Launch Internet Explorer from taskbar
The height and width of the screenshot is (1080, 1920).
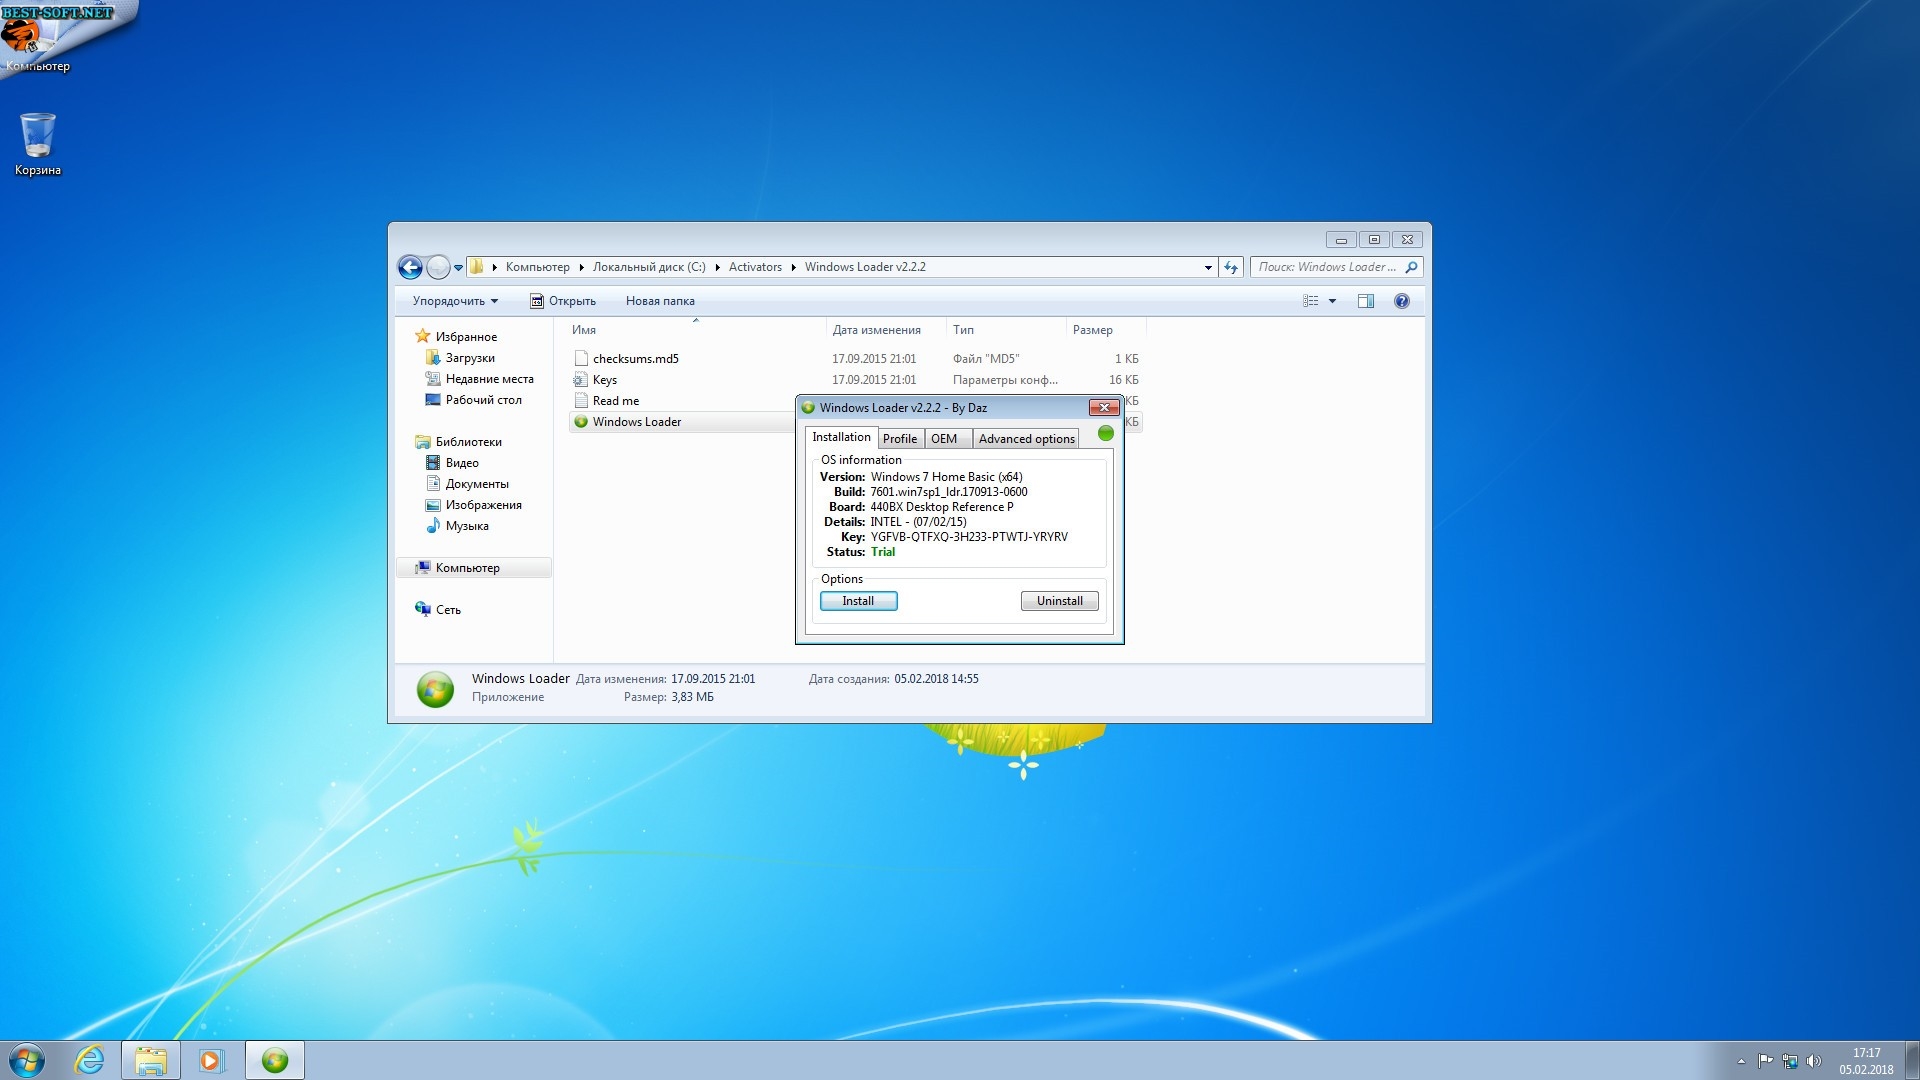click(x=90, y=1060)
